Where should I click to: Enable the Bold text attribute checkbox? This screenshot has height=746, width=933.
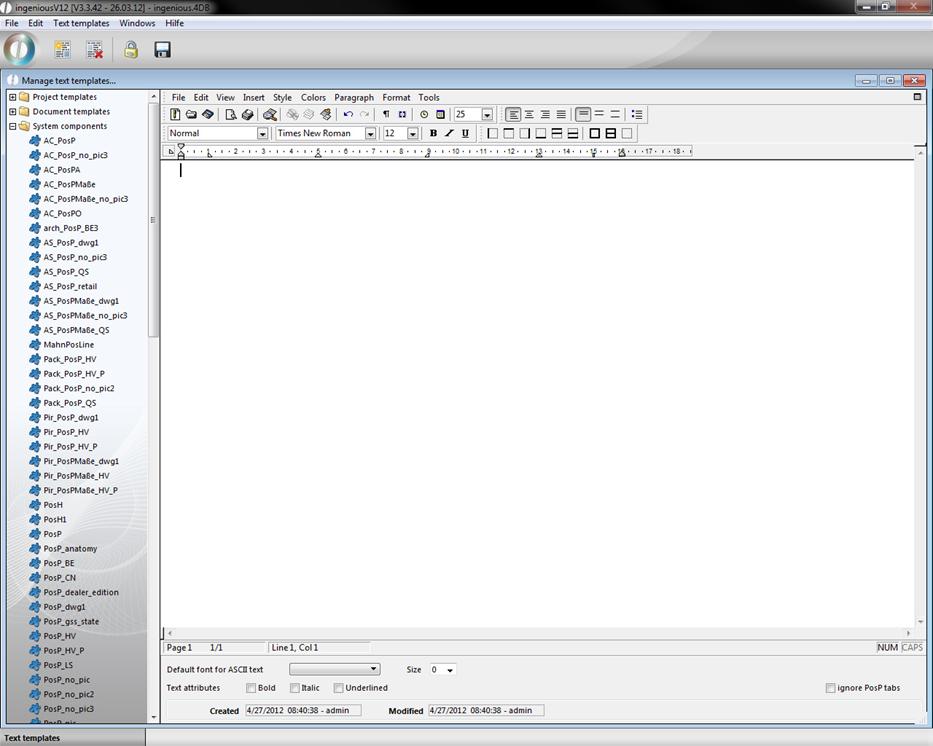tap(252, 688)
